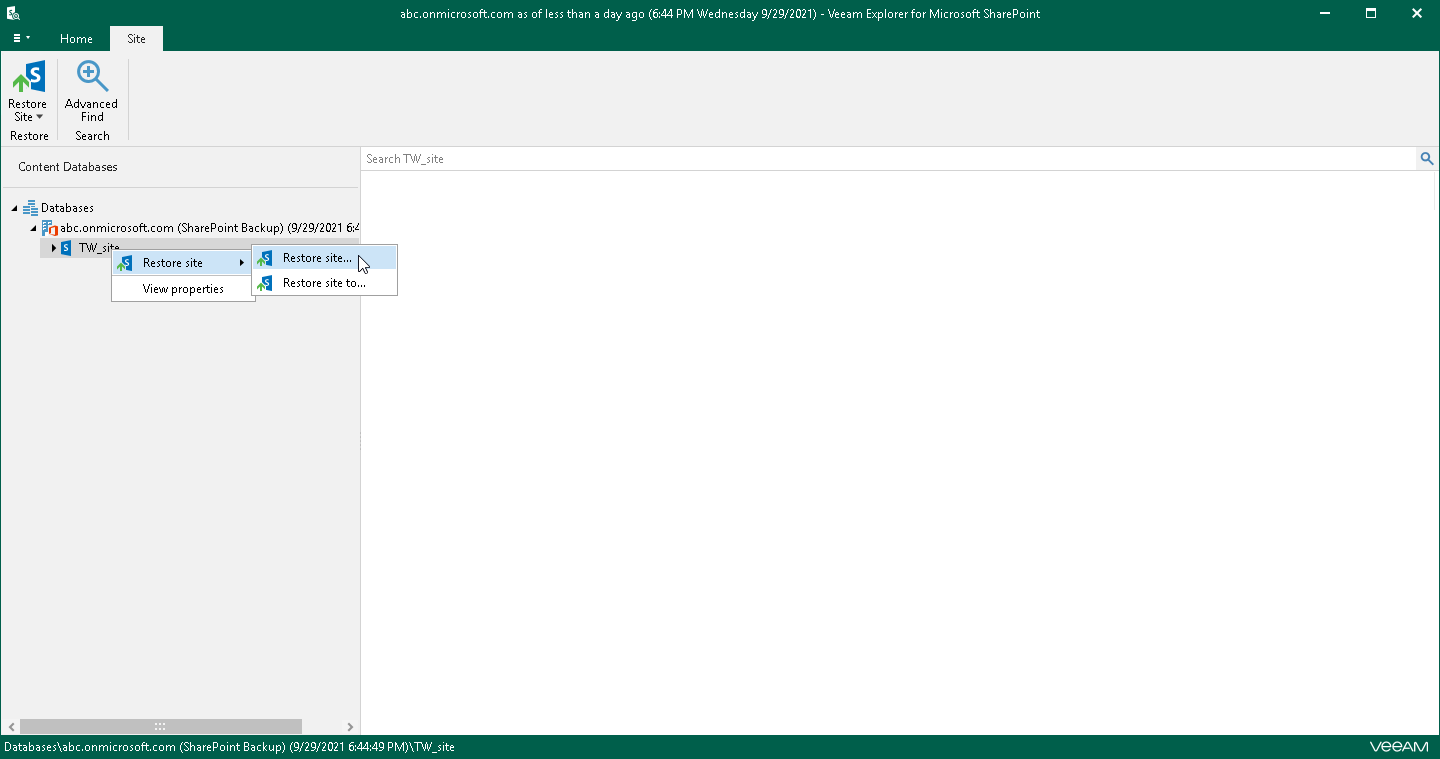
Task: Collapse the Databases tree node
Action: [x=14, y=208]
